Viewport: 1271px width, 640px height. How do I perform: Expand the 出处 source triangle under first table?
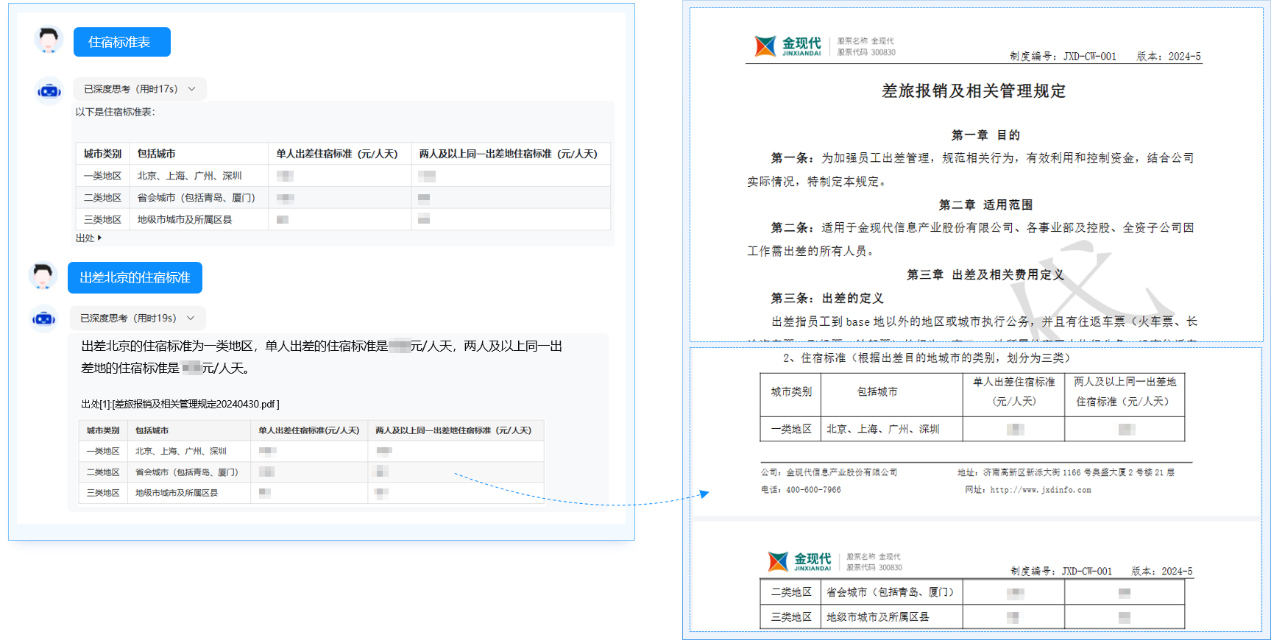(x=99, y=238)
